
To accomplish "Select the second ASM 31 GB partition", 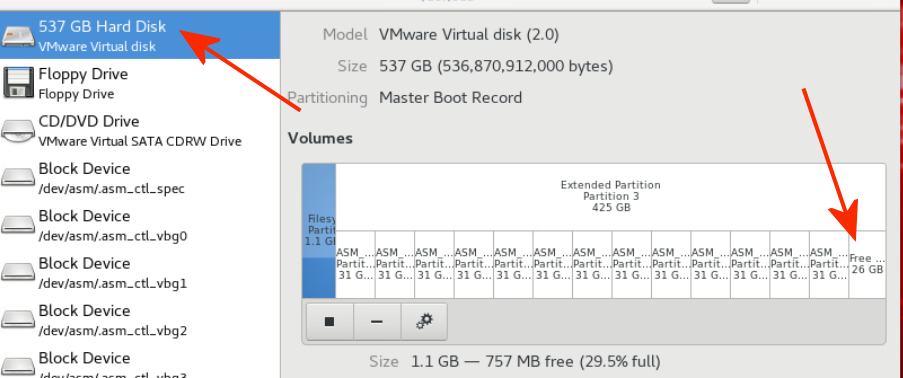I will tap(395, 264).
